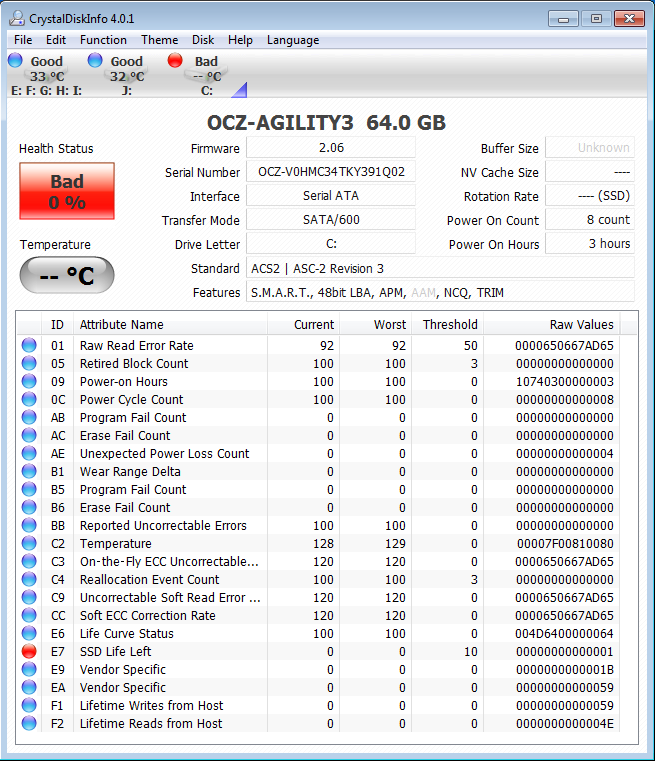Click the blue orb for Soft ECC Correction Rate
Viewport: 655px width, 761px height.
tap(29, 615)
